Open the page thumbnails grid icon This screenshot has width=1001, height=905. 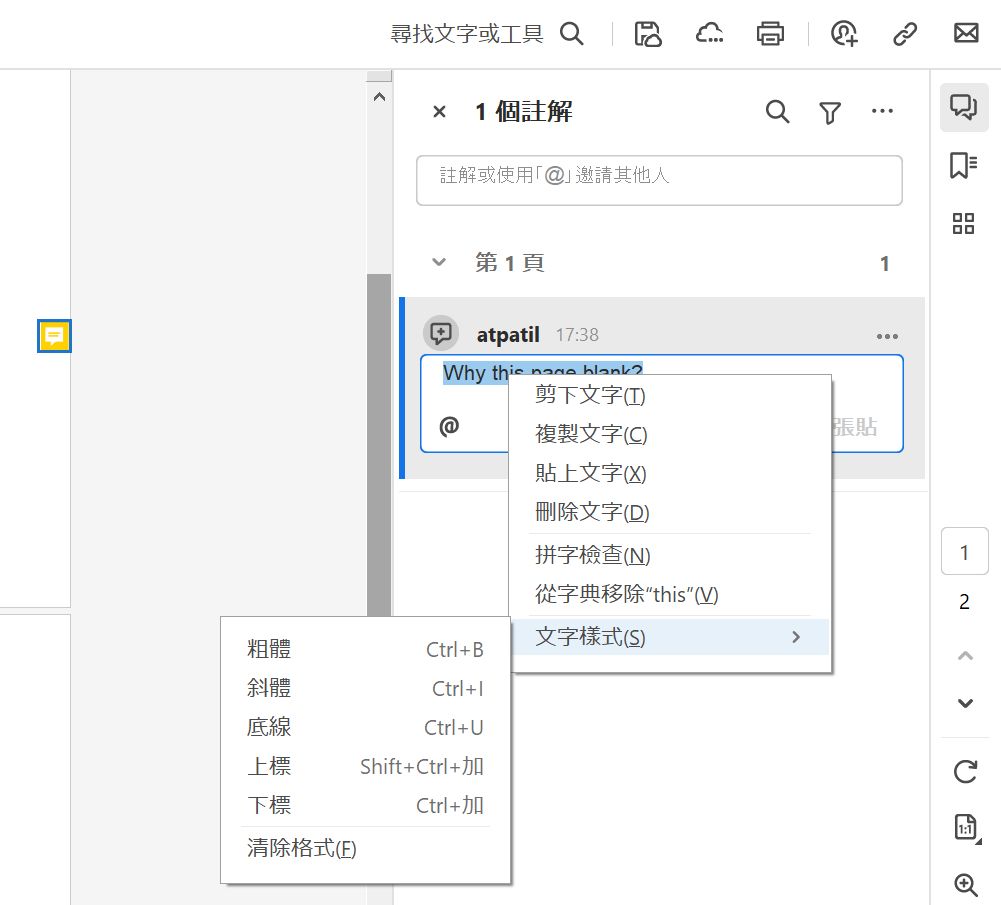click(963, 224)
